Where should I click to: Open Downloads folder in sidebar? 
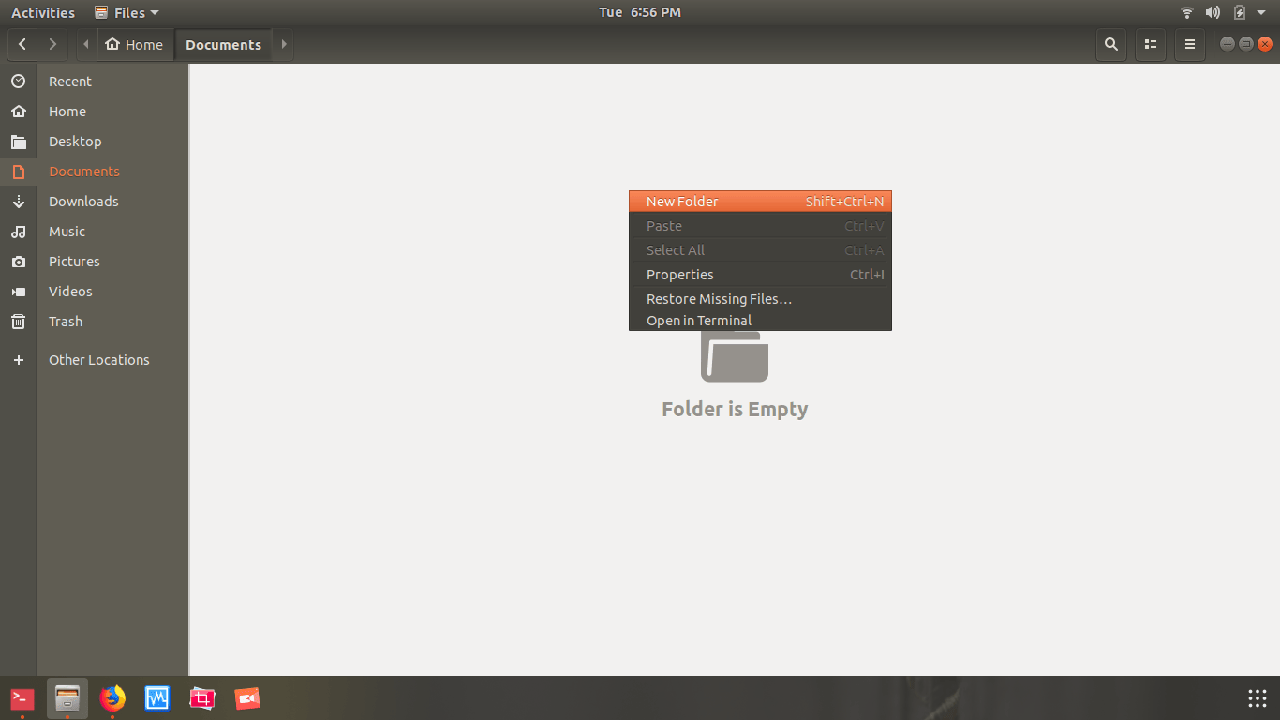pos(83,201)
